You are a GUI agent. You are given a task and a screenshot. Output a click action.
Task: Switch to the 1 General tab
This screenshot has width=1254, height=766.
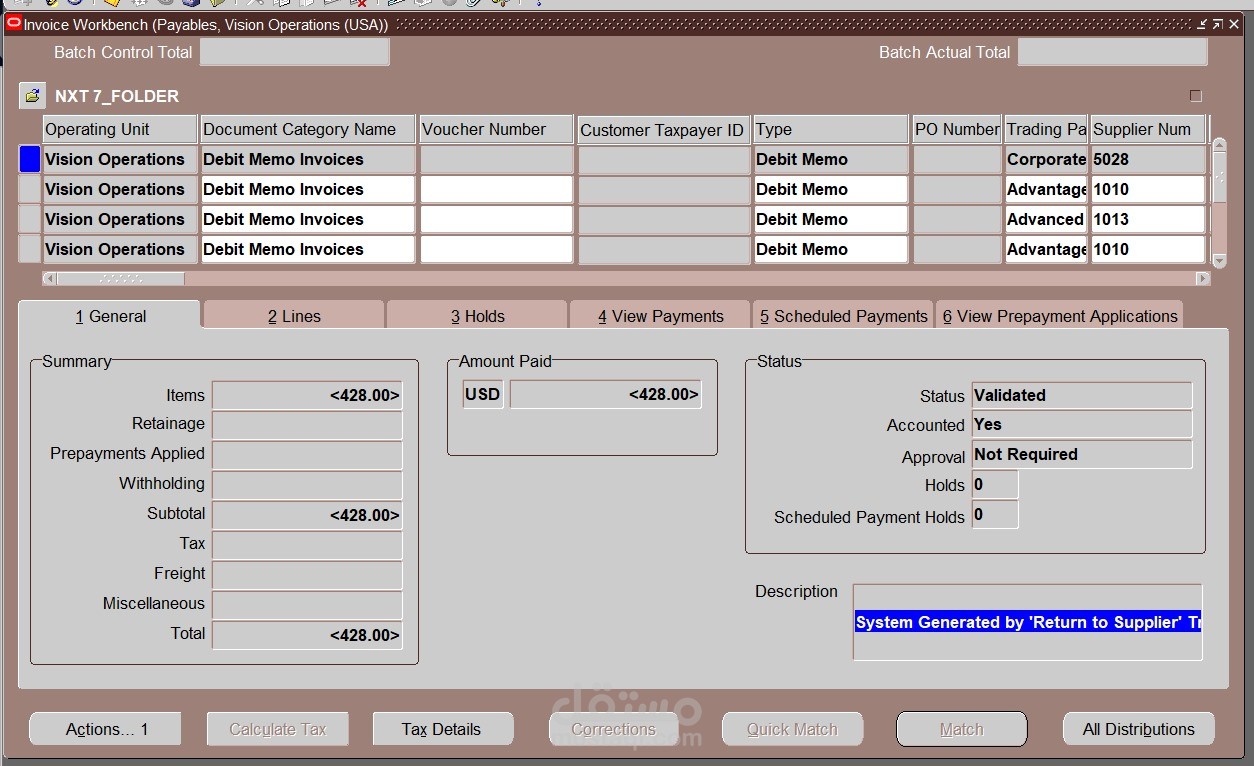pos(110,316)
